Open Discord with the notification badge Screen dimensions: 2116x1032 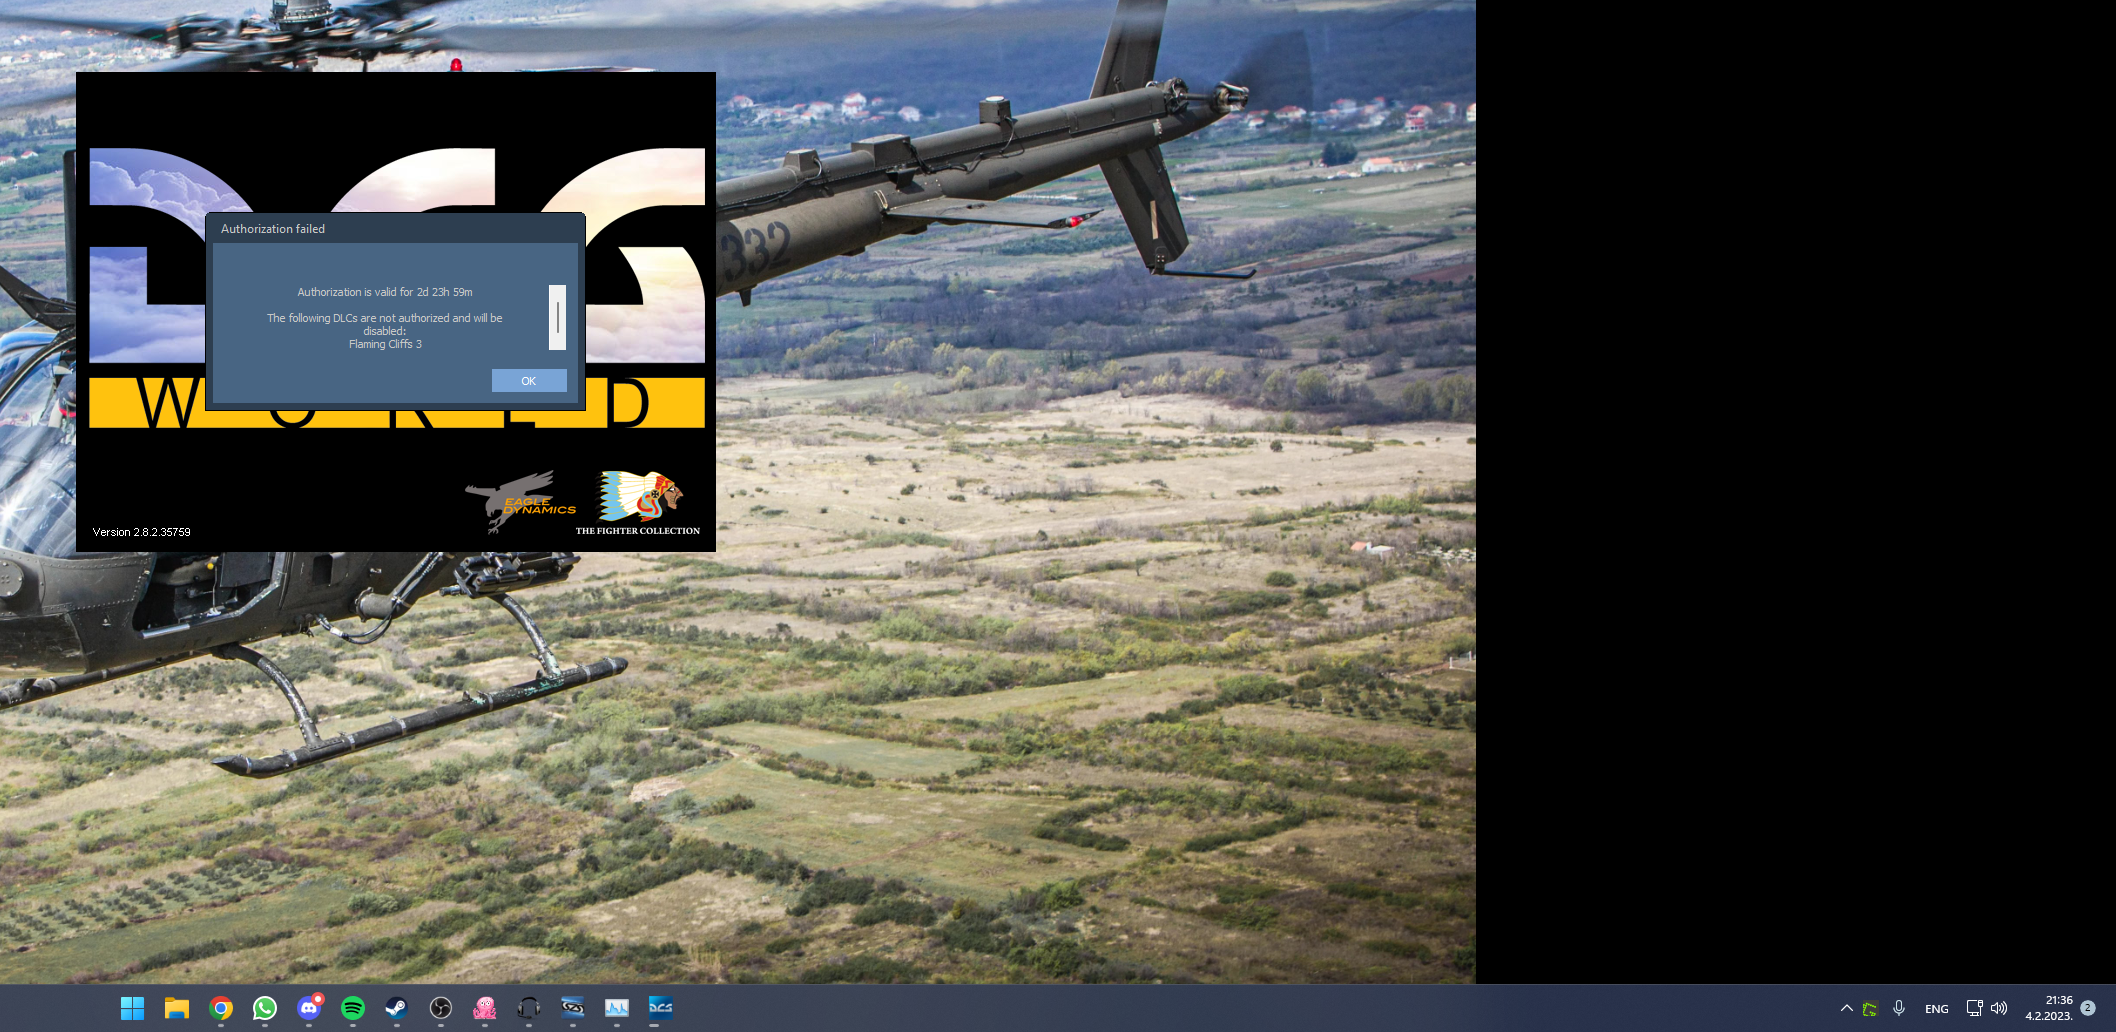tap(309, 1008)
